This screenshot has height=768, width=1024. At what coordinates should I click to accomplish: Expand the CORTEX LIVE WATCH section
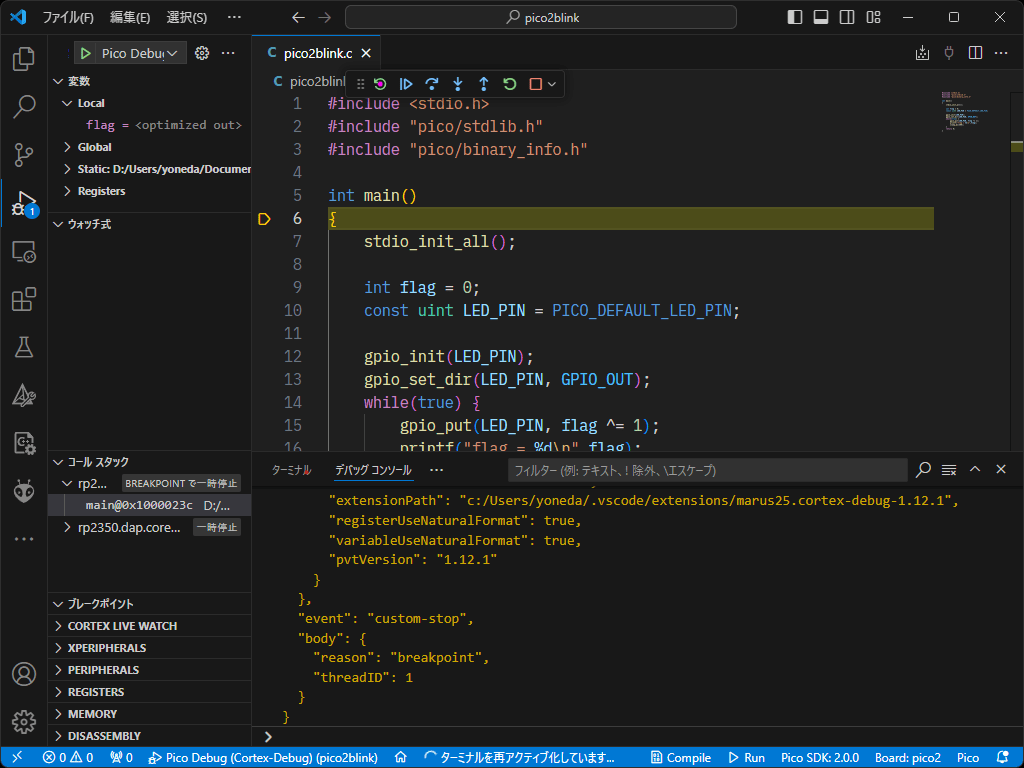click(150, 626)
